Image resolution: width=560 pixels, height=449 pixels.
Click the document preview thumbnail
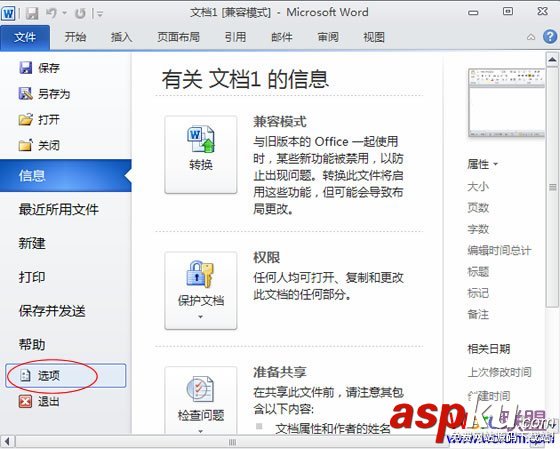point(506,103)
